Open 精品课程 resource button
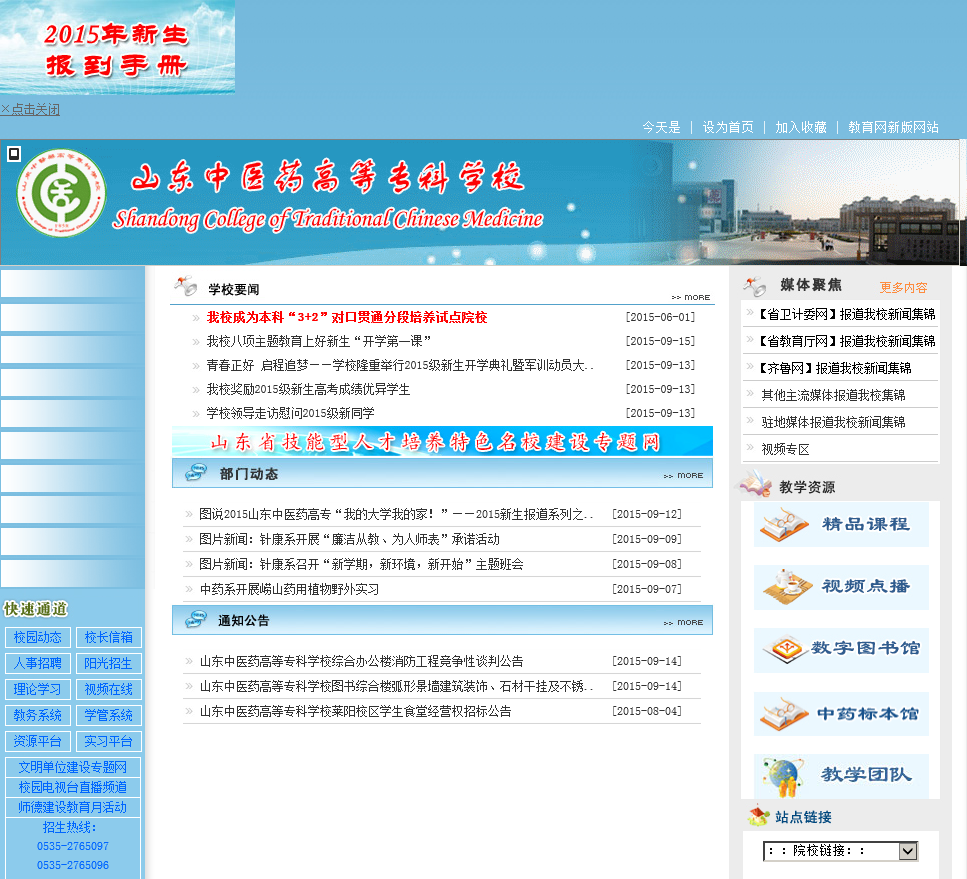967x879 pixels. [x=841, y=525]
